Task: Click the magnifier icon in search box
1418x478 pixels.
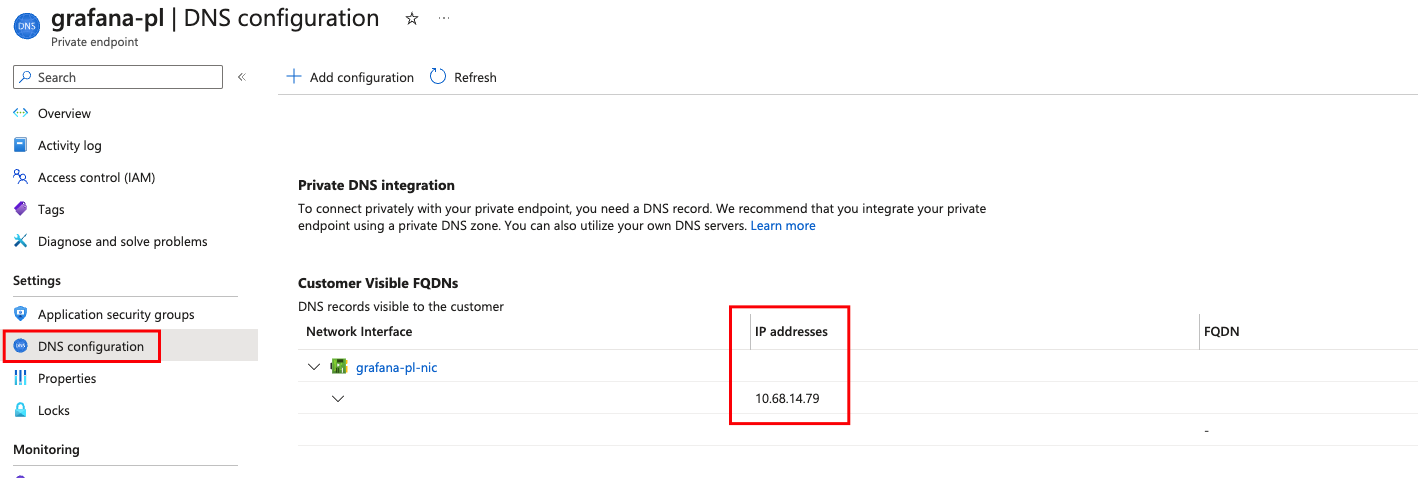Action: [25, 77]
